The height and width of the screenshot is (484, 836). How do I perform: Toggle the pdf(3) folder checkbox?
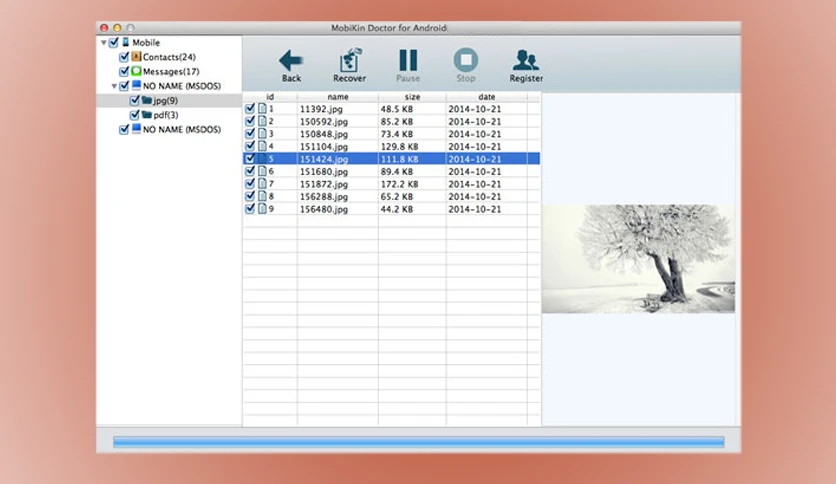click(x=135, y=115)
